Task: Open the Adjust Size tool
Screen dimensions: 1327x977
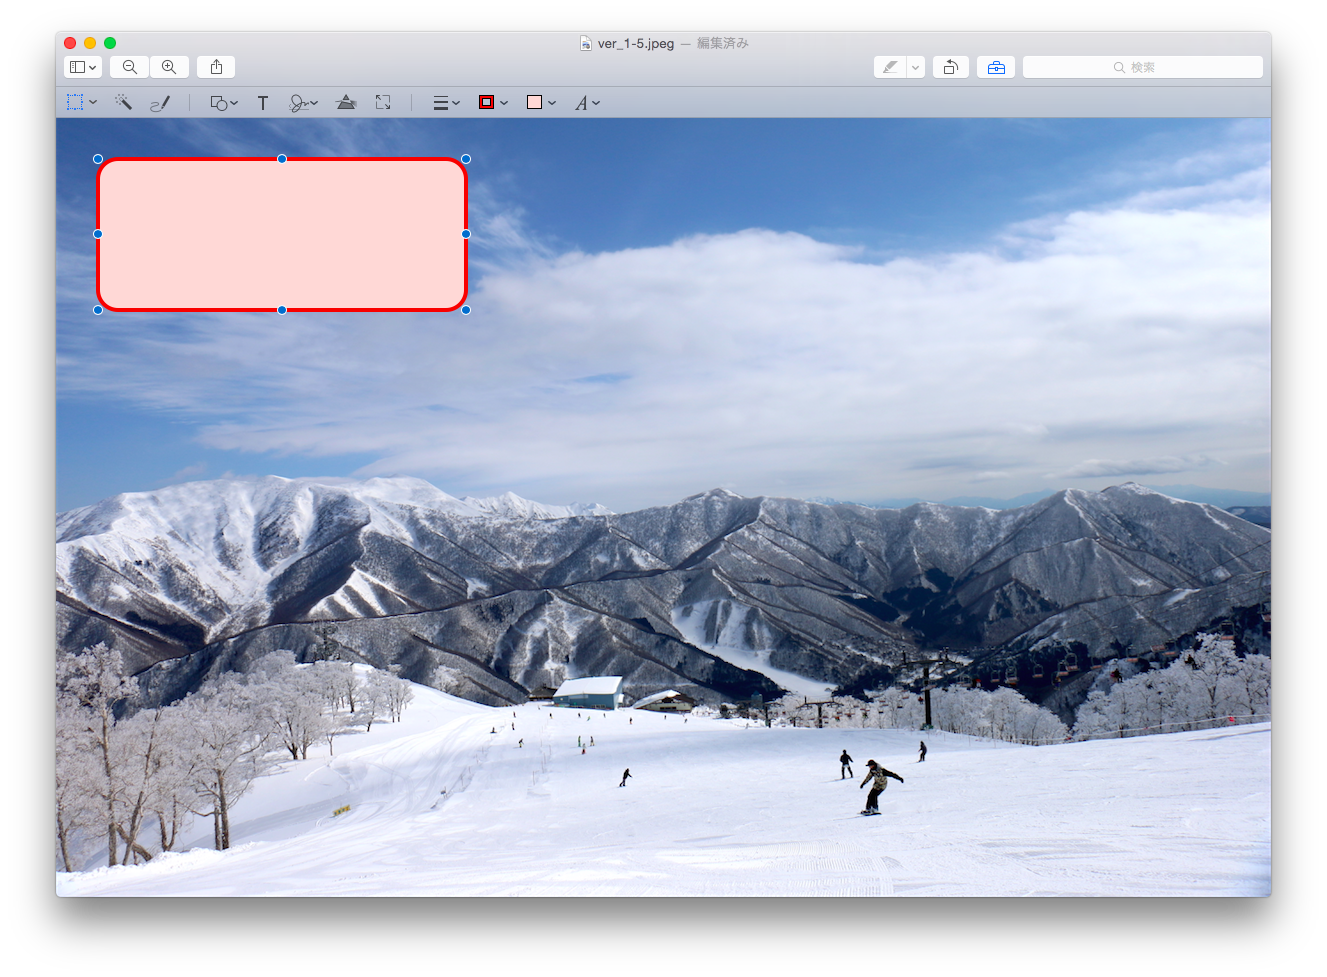Action: click(x=383, y=102)
